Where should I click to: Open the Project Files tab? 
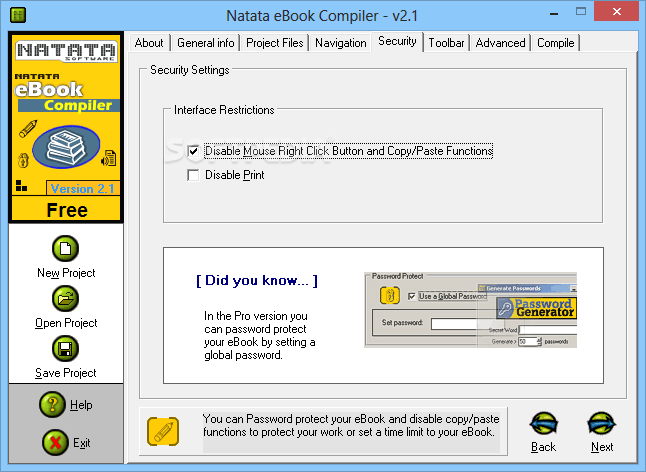click(275, 43)
